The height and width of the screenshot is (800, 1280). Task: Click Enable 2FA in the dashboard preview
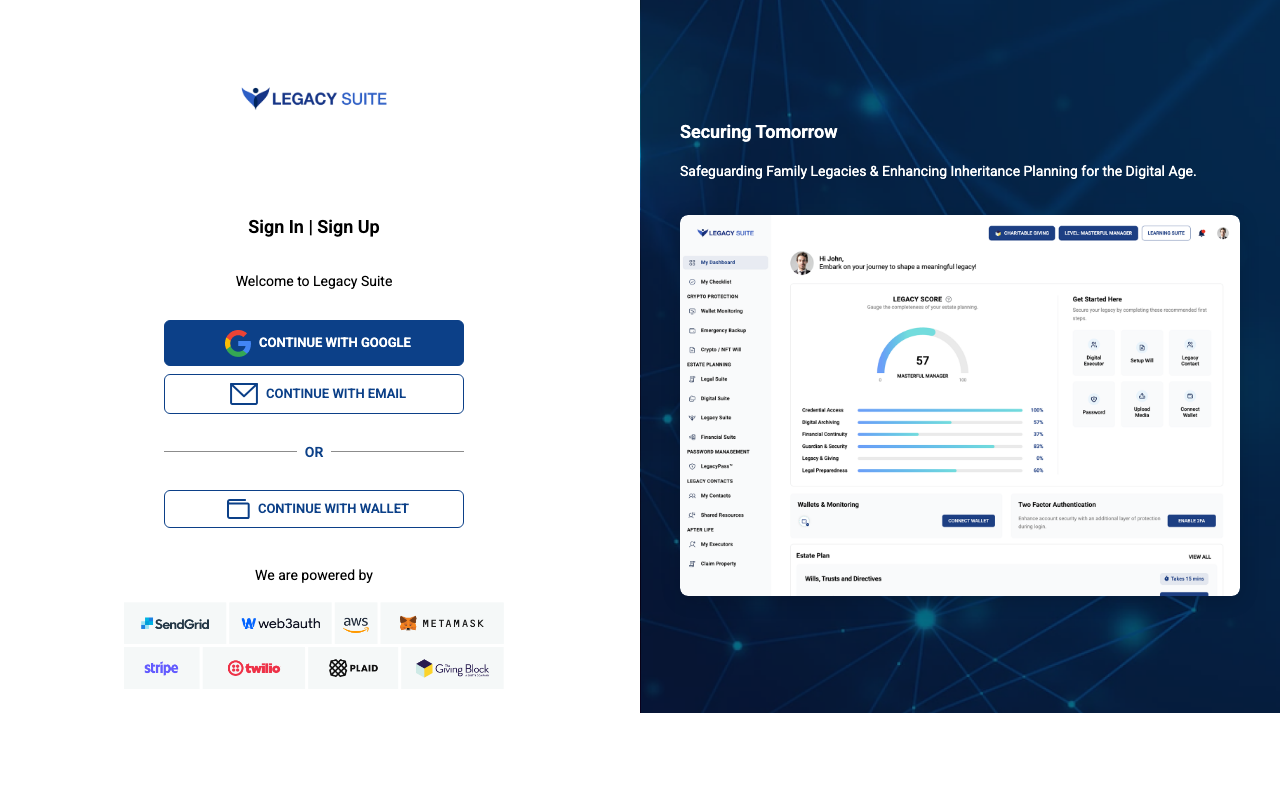click(1191, 521)
